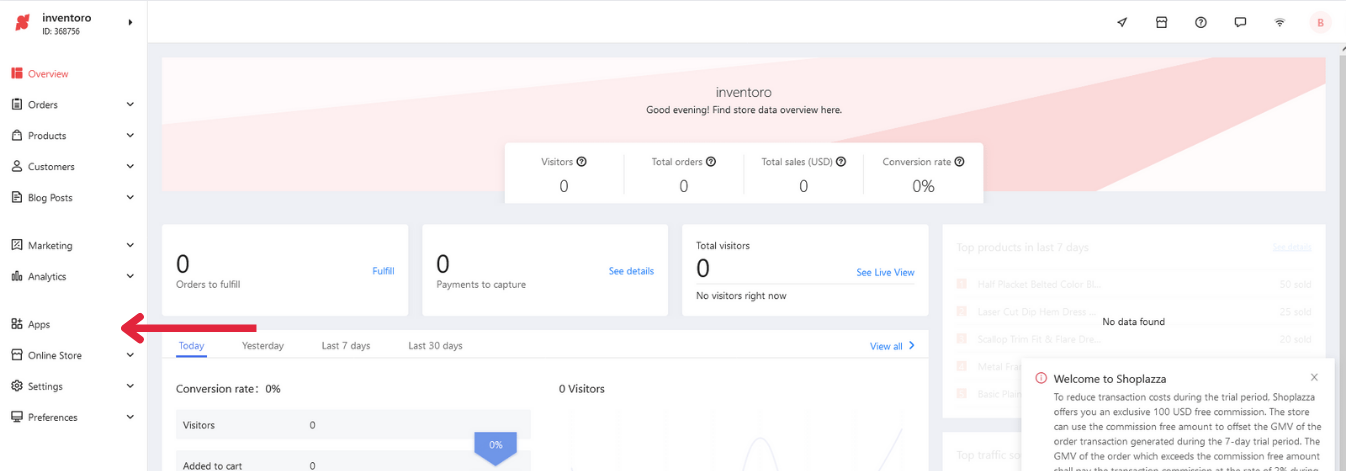This screenshot has width=1346, height=471.
Task: Select the Last 7 days tab
Action: (x=346, y=346)
